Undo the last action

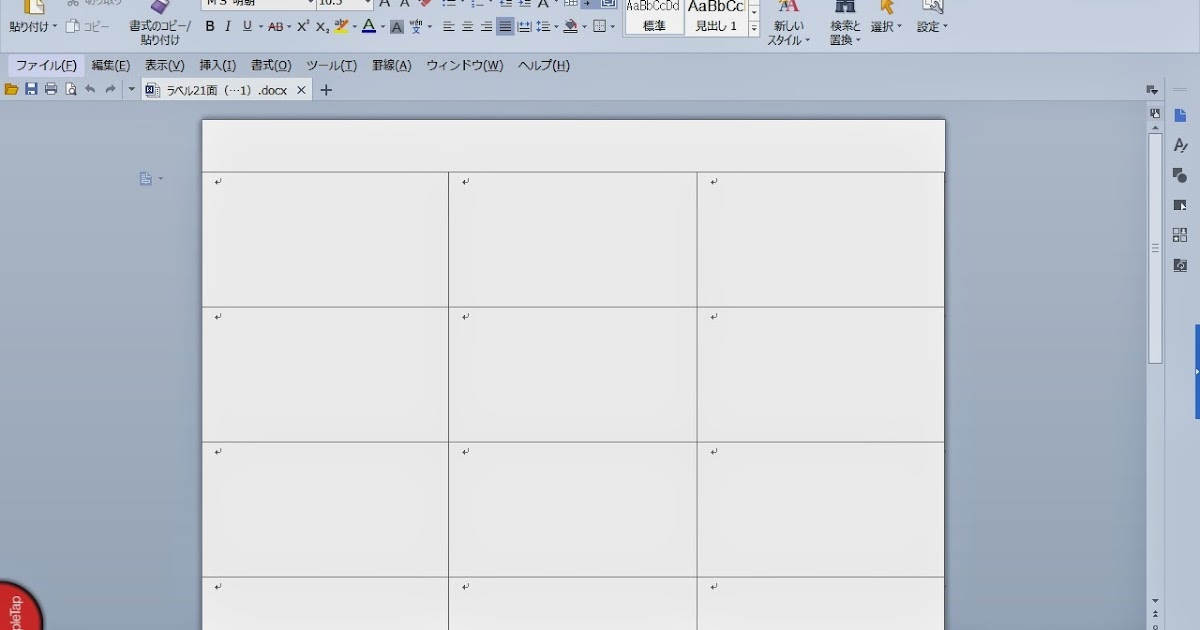pyautogui.click(x=90, y=90)
